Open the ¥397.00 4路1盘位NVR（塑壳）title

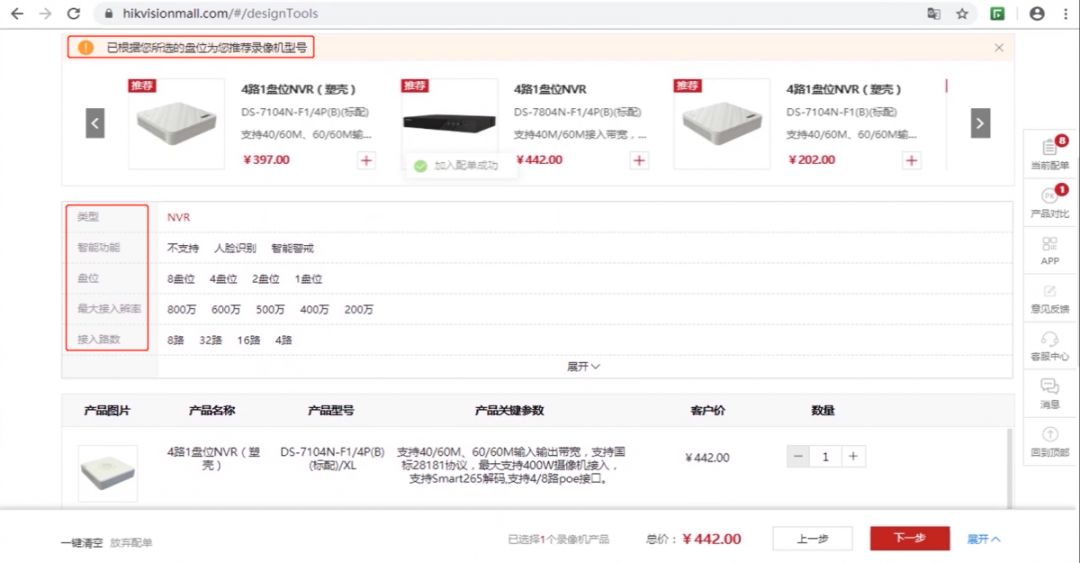(299, 90)
